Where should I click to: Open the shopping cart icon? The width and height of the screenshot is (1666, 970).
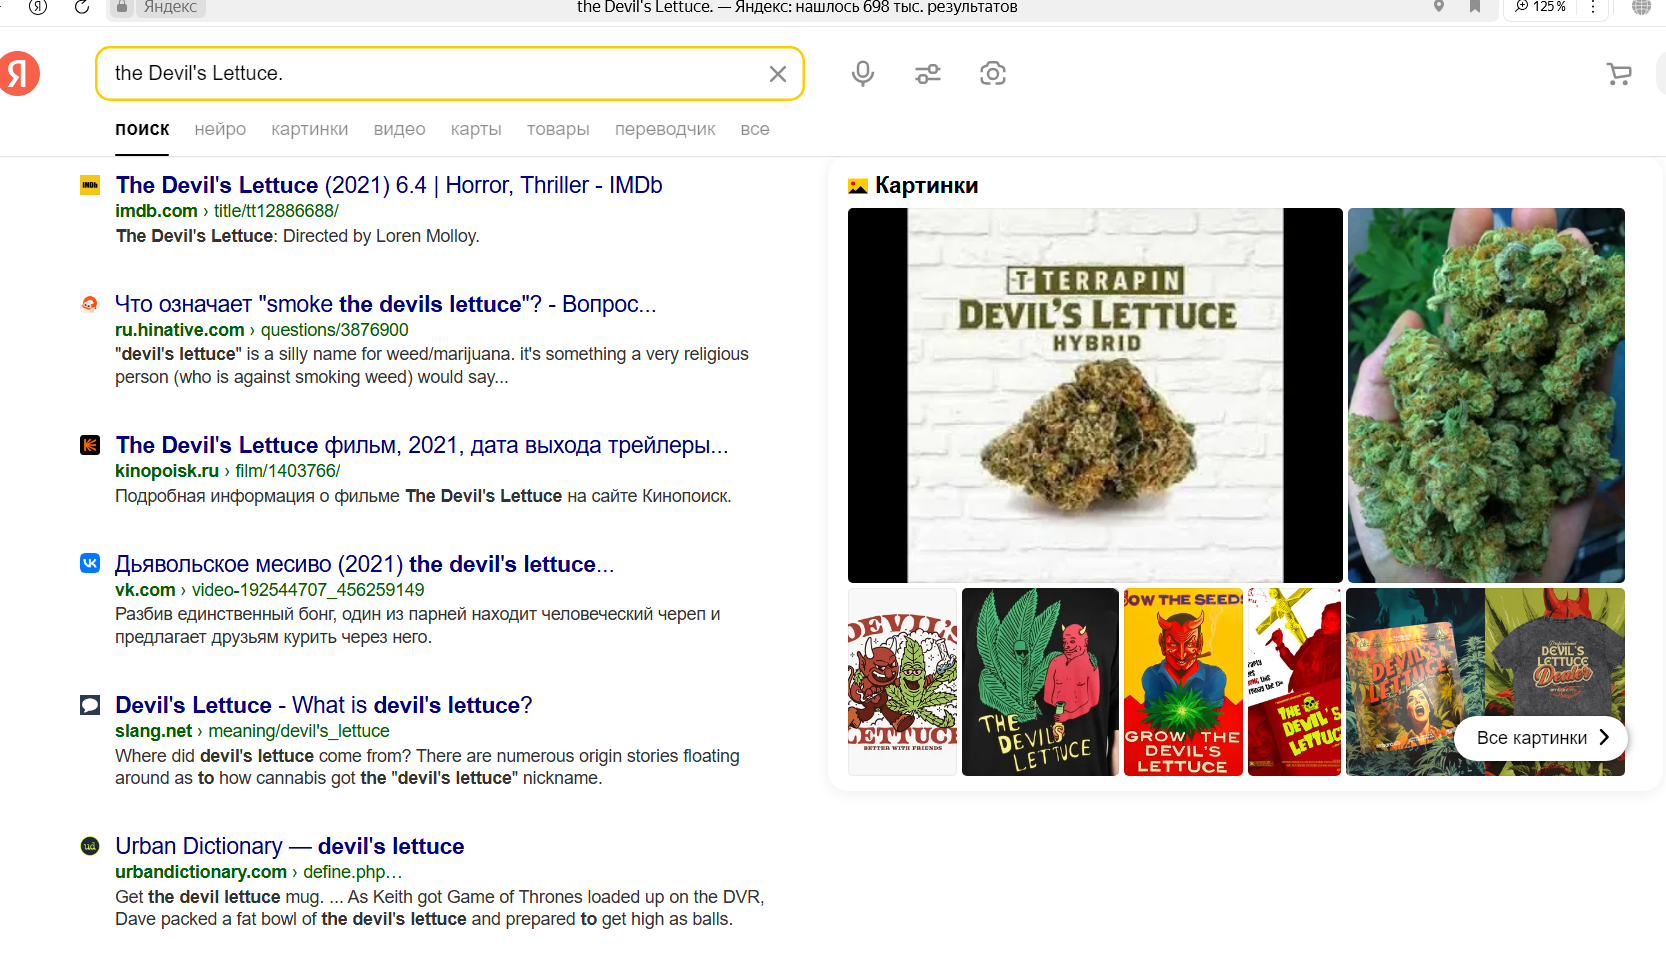[x=1618, y=74]
